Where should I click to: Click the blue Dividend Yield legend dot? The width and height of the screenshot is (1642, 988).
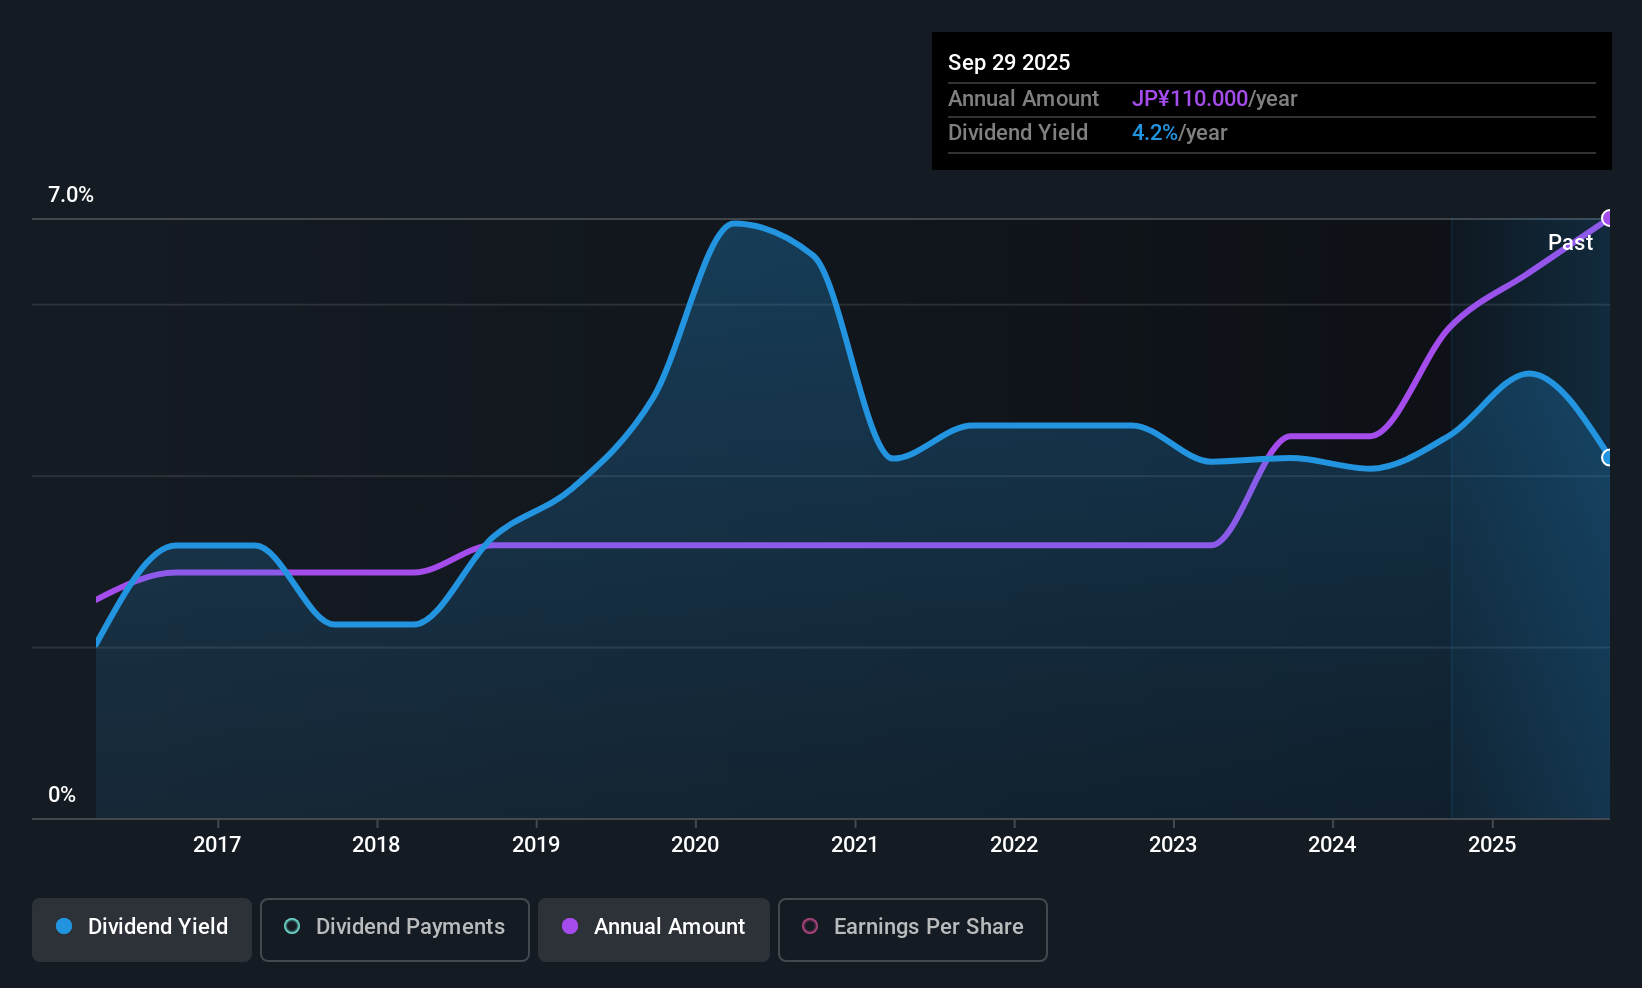click(x=64, y=926)
